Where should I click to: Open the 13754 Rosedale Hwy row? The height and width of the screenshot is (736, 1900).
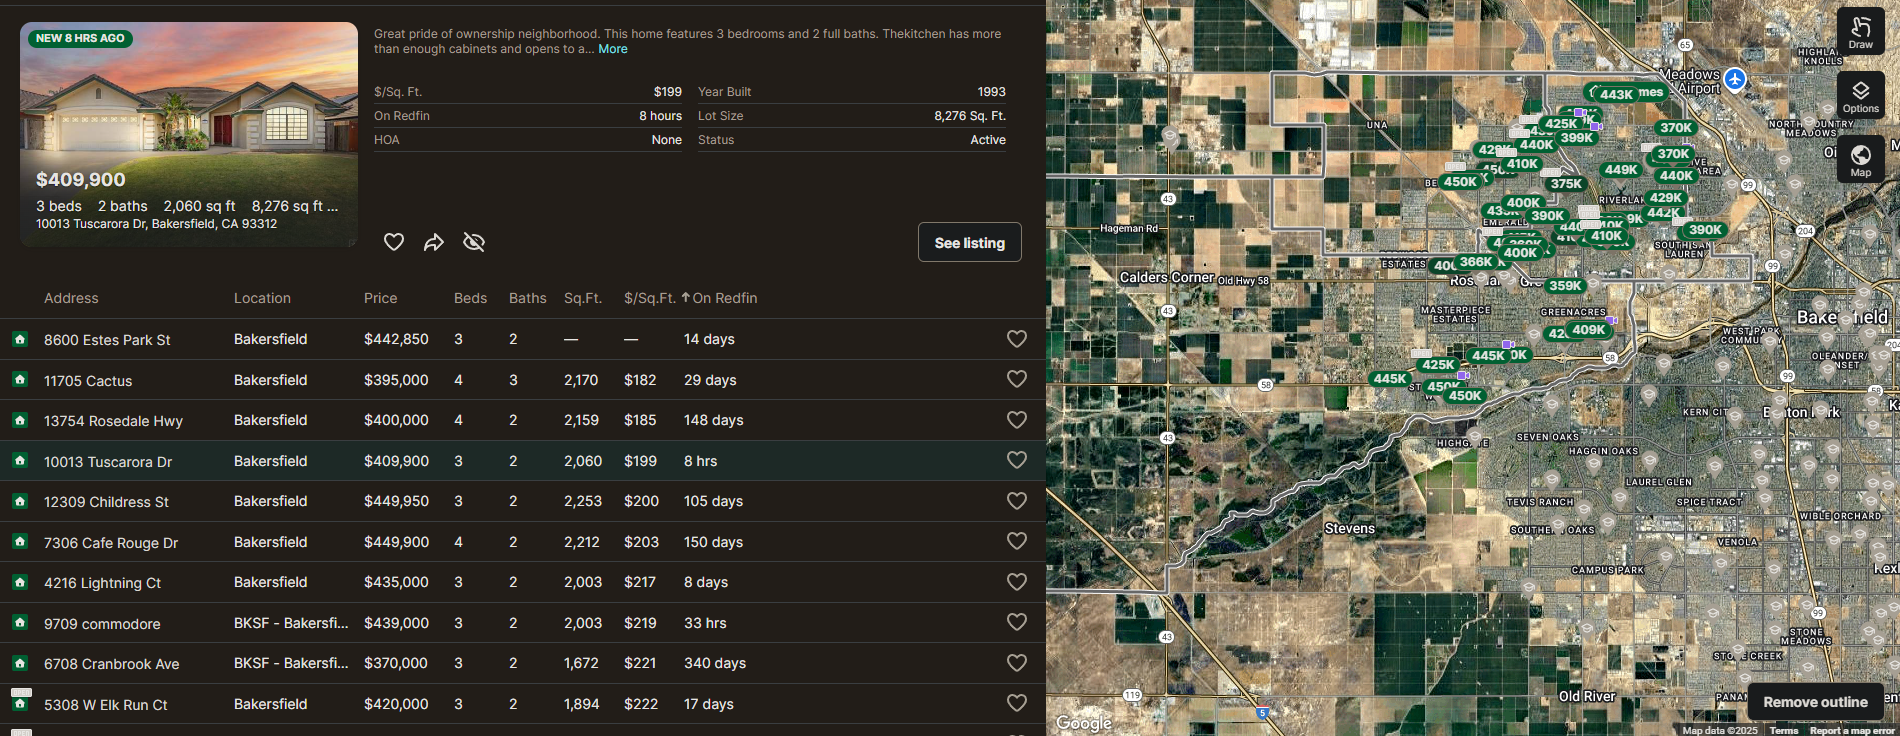[x=523, y=420]
